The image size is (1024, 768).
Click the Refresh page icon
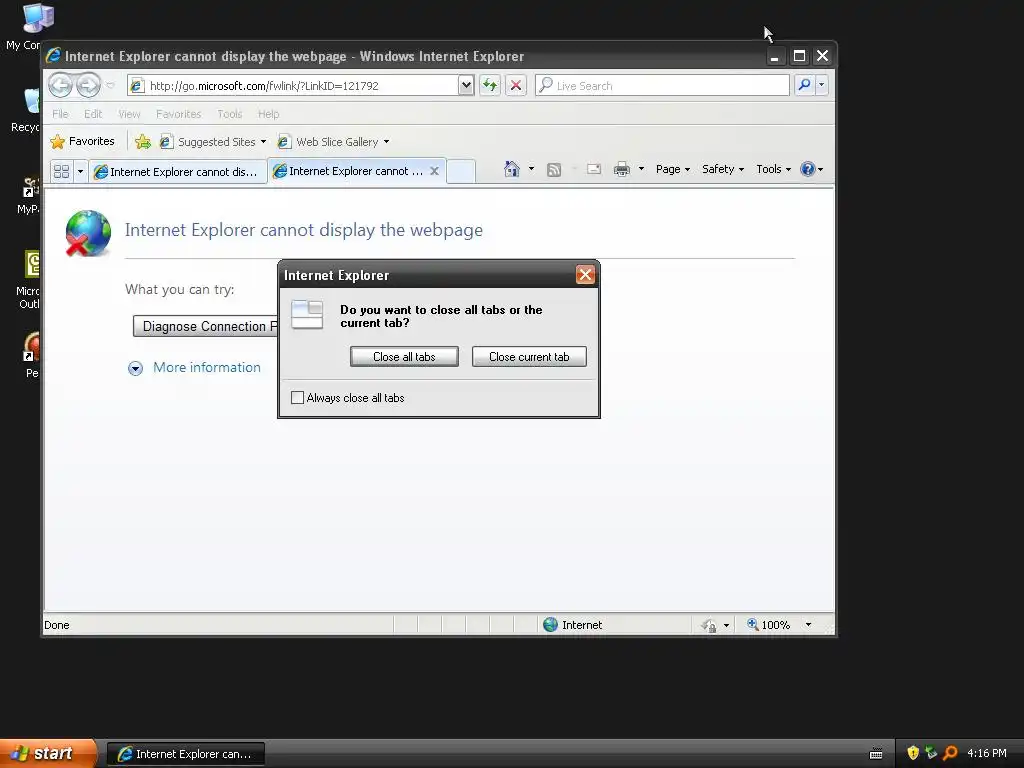[x=490, y=85]
